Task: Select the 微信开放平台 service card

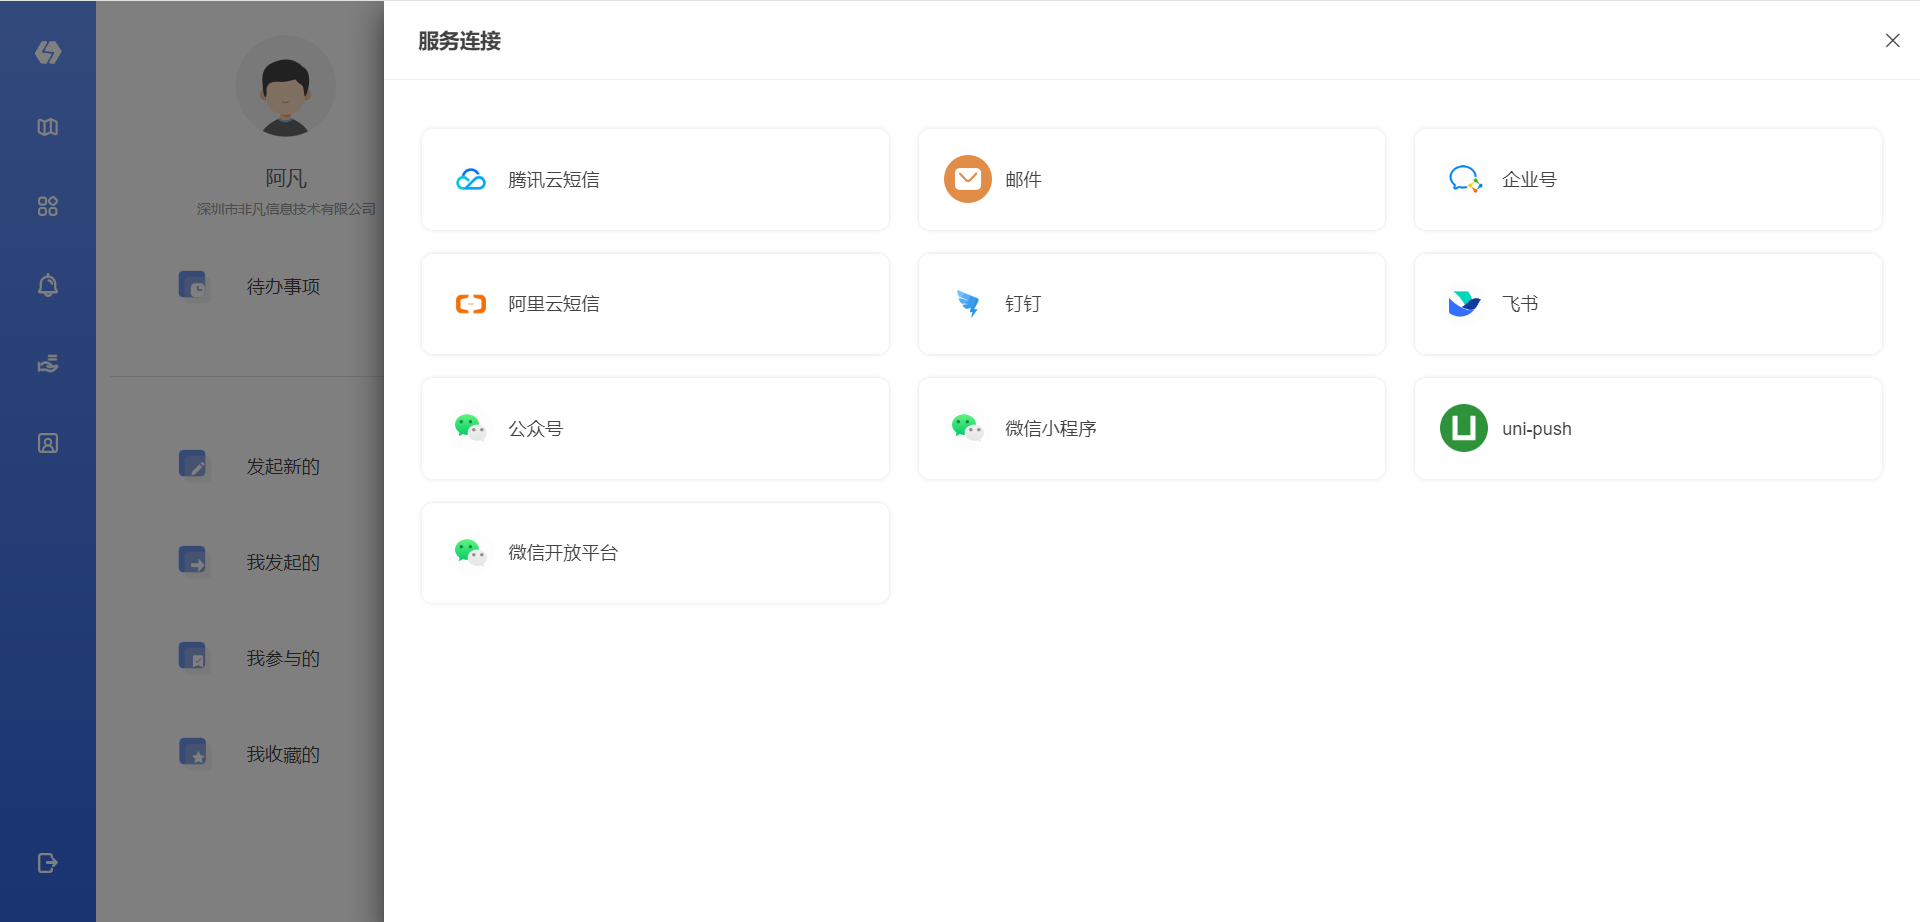Action: point(655,553)
